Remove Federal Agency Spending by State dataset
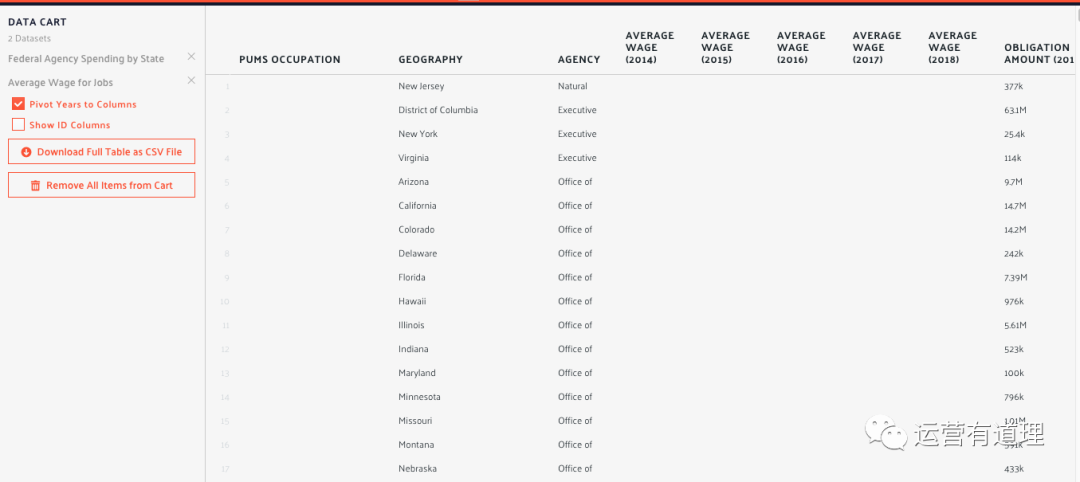This screenshot has width=1080, height=482. pos(191,56)
